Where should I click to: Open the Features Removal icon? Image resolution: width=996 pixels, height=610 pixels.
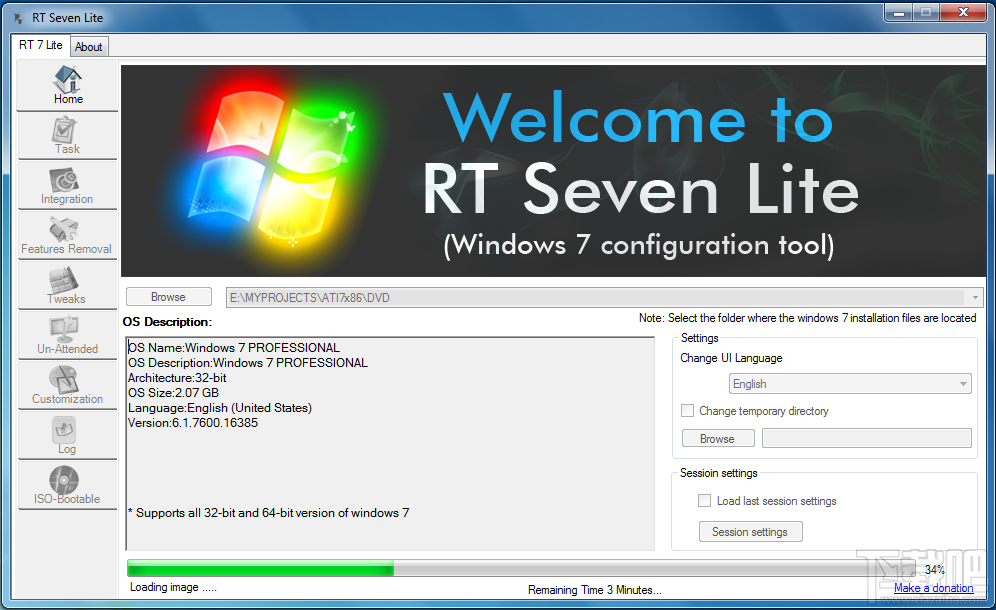tap(66, 235)
